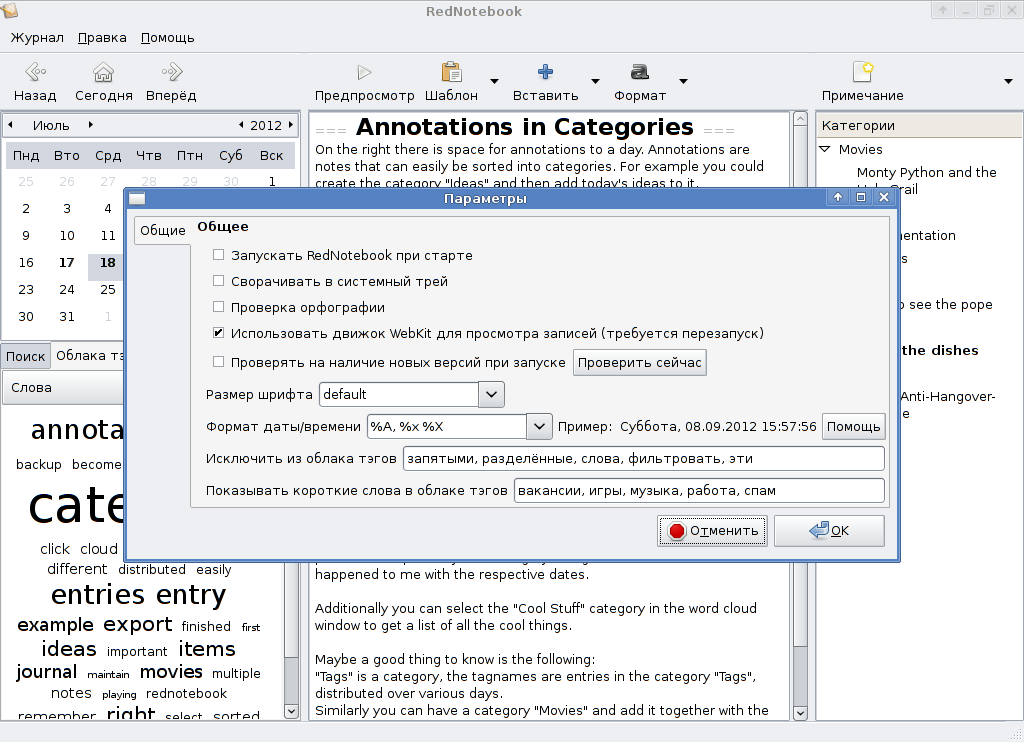This screenshot has height=742, width=1024.
Task: Click the Вперёд (Forward) arrow icon
Action: coord(171,72)
